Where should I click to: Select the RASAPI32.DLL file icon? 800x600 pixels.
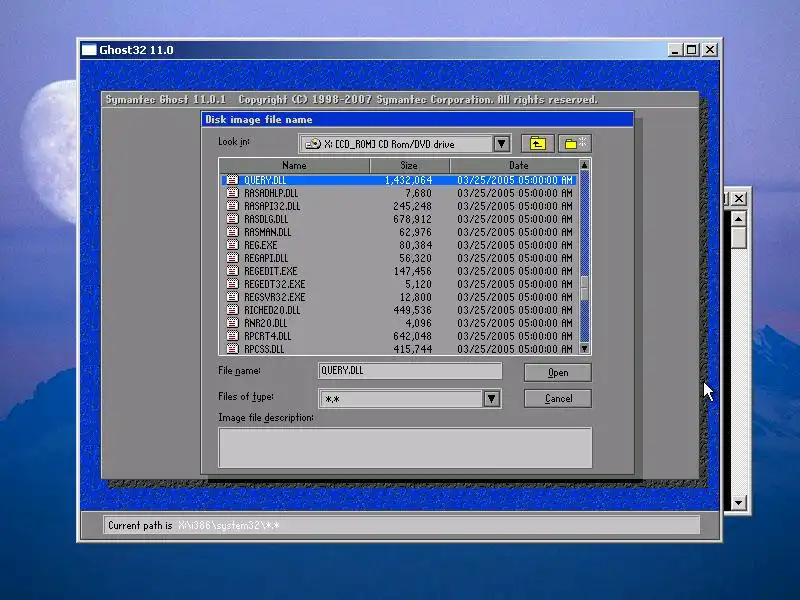pyautogui.click(x=232, y=206)
